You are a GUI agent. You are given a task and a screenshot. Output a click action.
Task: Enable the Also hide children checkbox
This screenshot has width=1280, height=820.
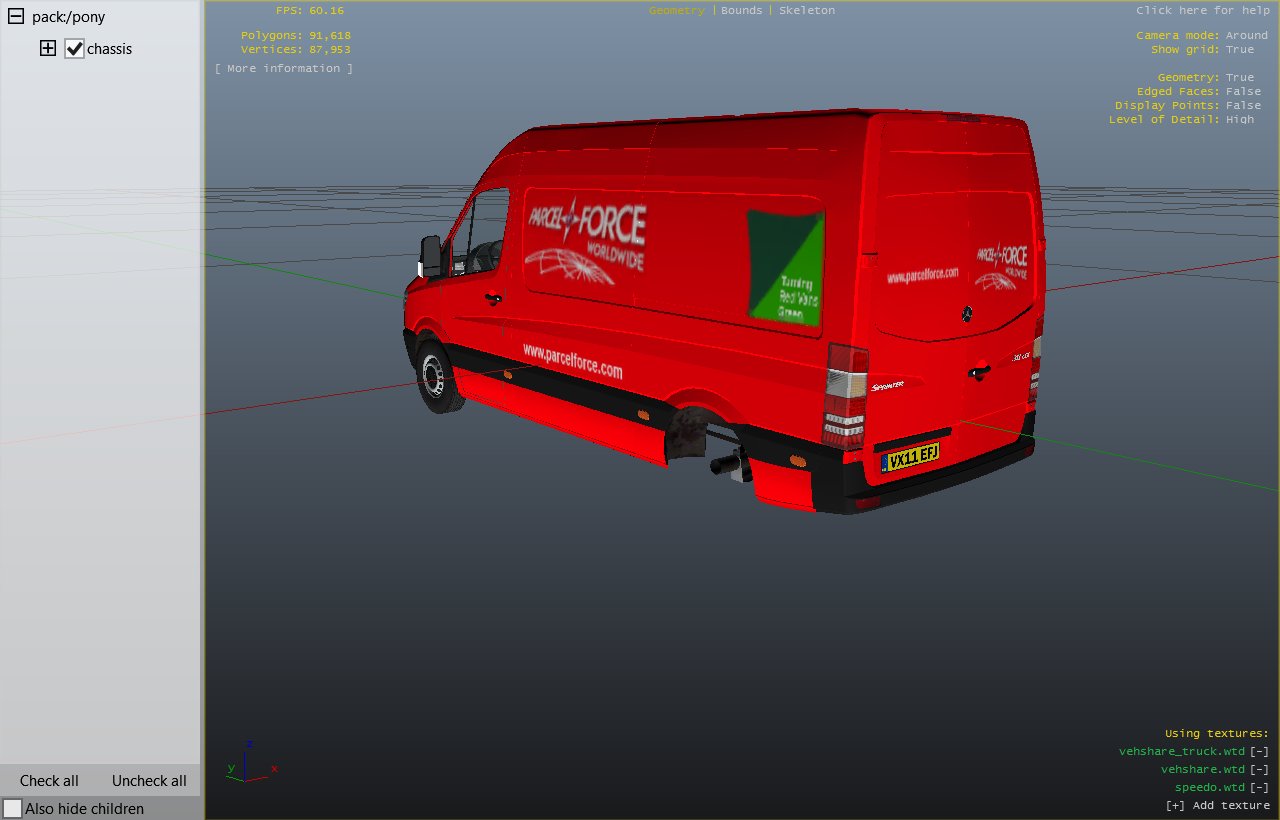[x=13, y=808]
